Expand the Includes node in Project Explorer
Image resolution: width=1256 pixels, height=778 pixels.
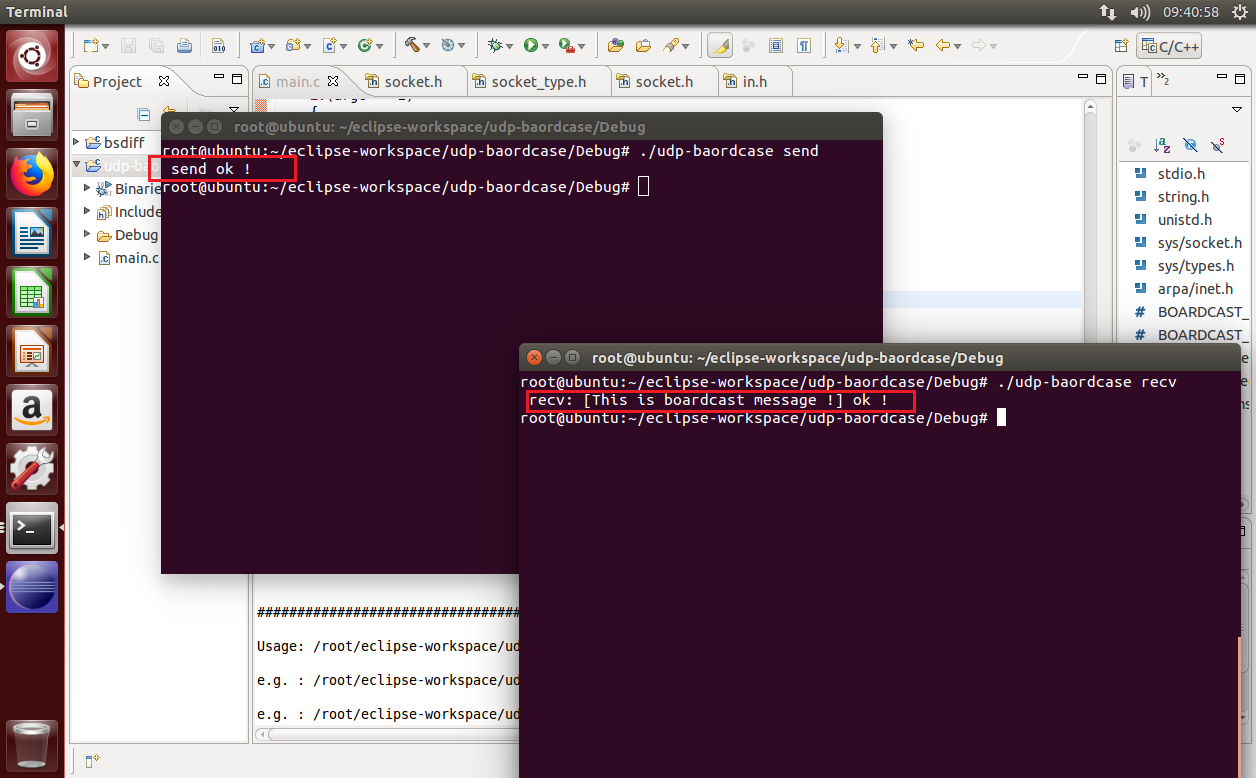tap(86, 211)
